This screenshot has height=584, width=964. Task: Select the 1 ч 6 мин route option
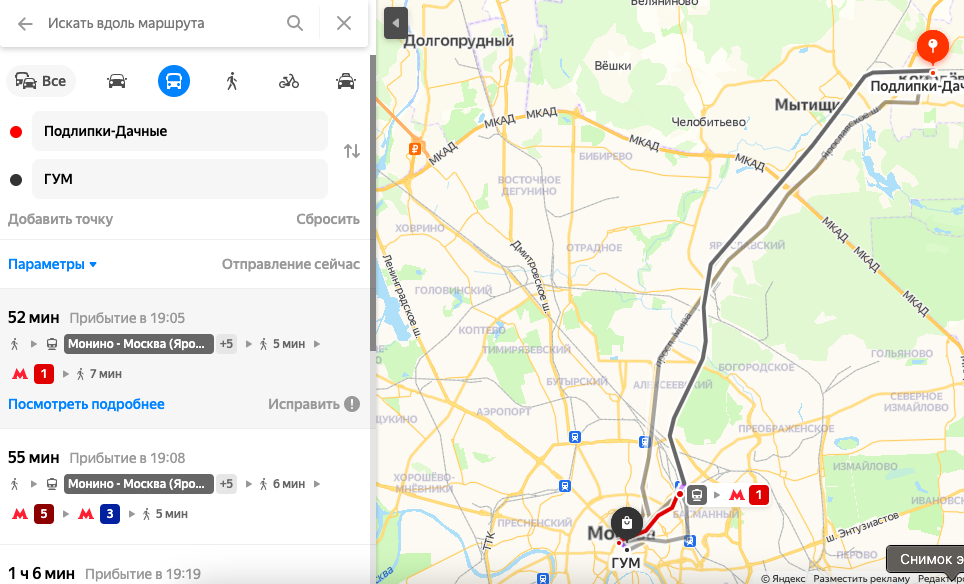[x=184, y=566]
